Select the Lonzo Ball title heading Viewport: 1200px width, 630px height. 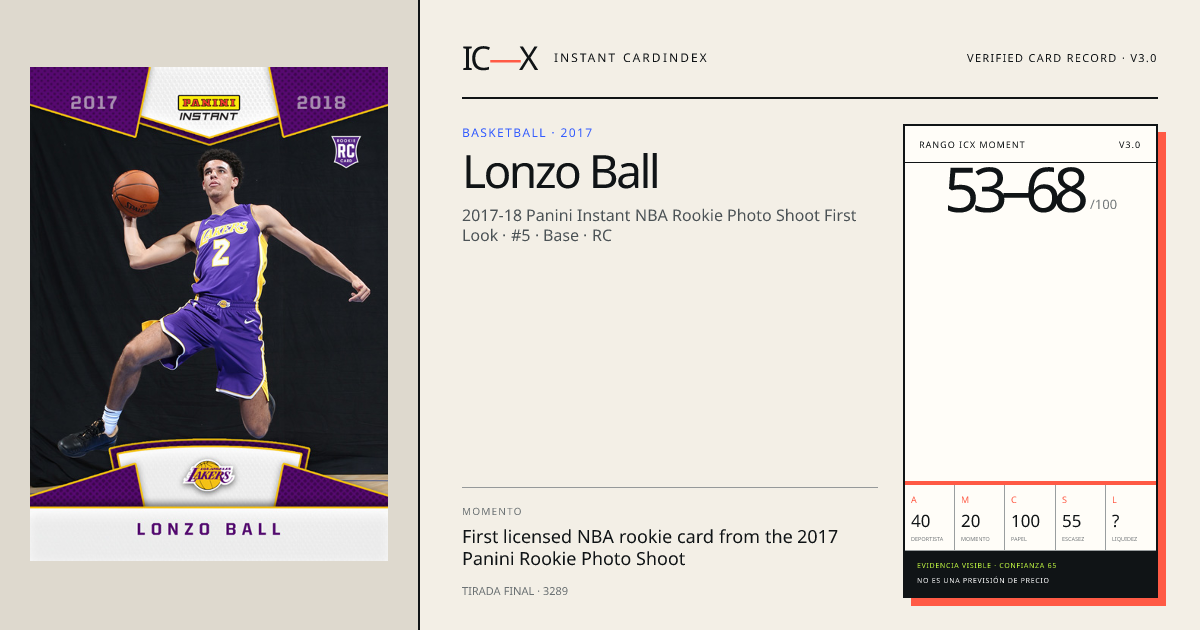point(560,173)
